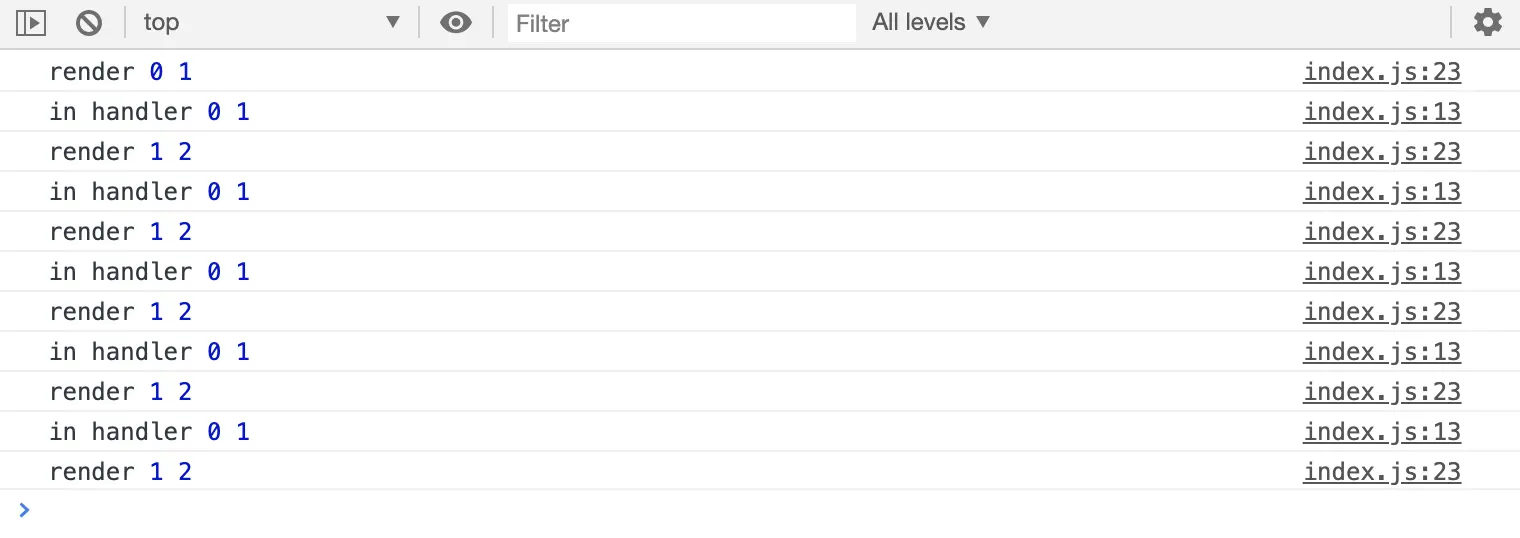Viewport: 1520px width, 538px height.
Task: Open index.js:23 link on first 'render 1 2' row
Action: 1381,152
